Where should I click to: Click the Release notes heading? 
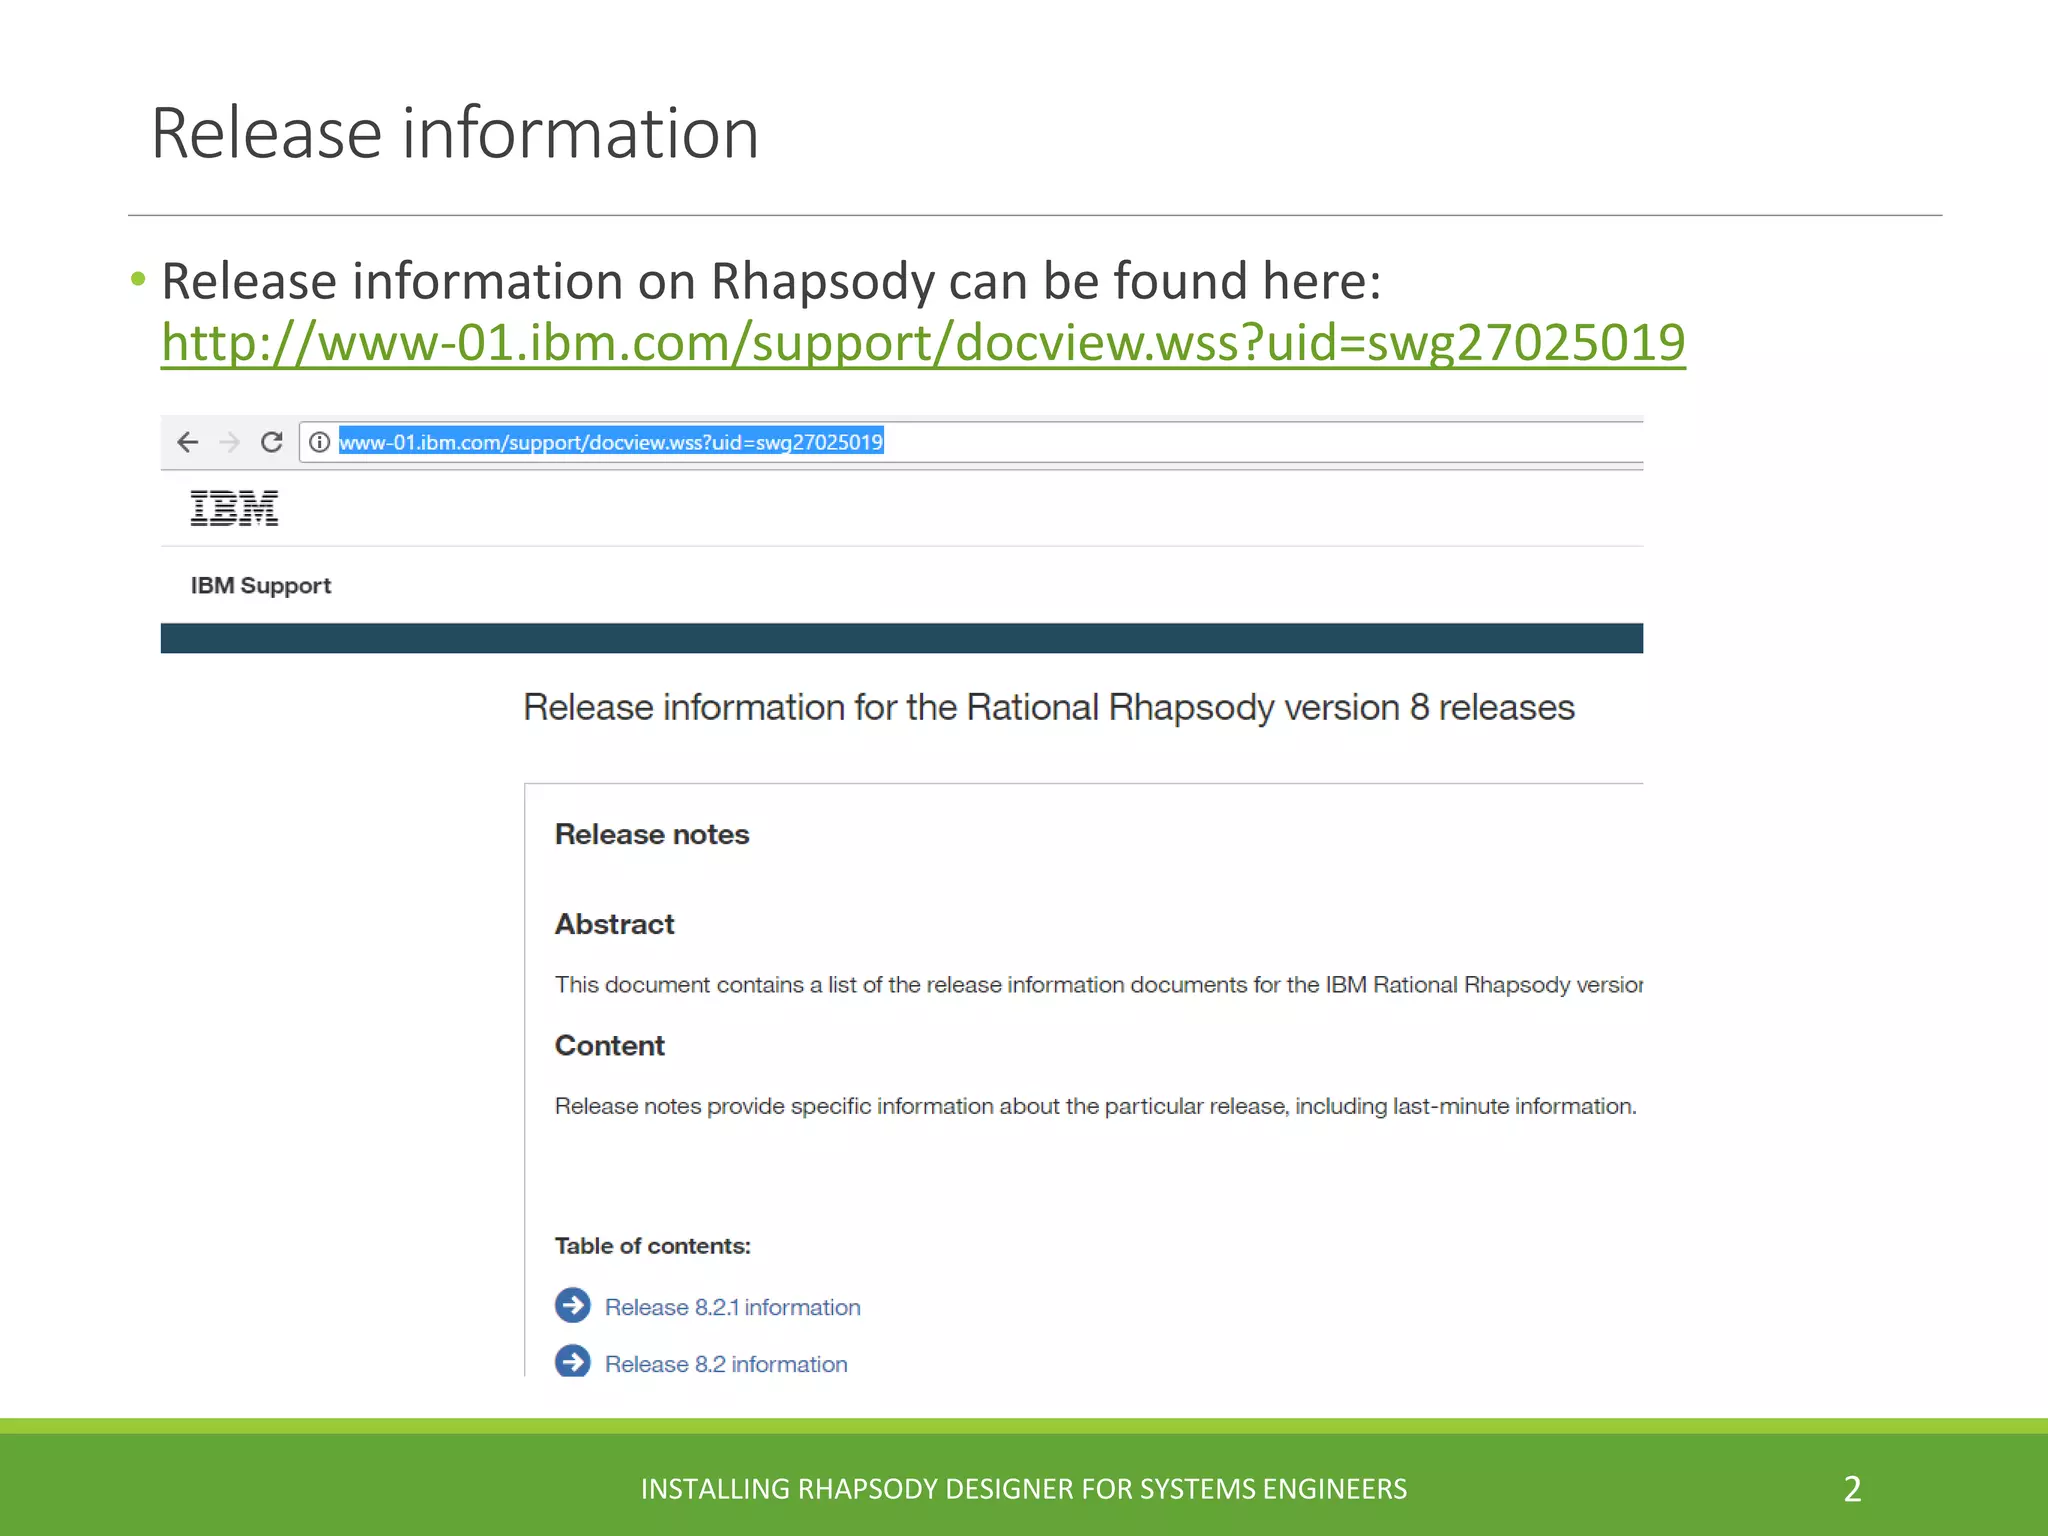click(x=651, y=834)
